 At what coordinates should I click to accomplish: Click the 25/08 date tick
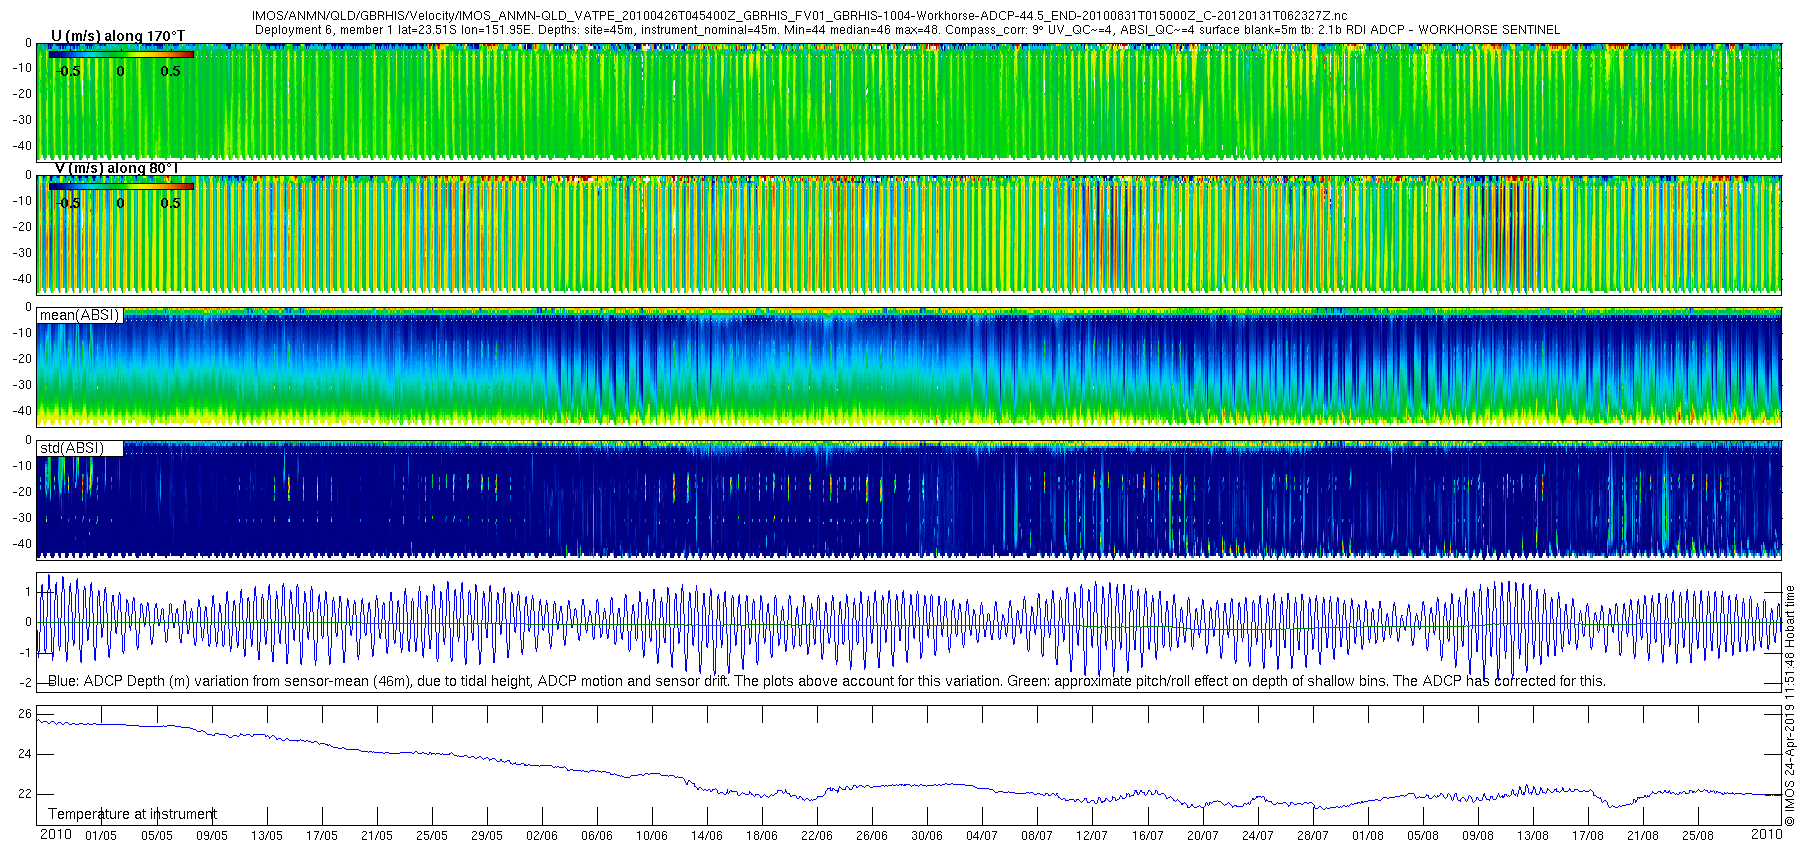(1697, 836)
